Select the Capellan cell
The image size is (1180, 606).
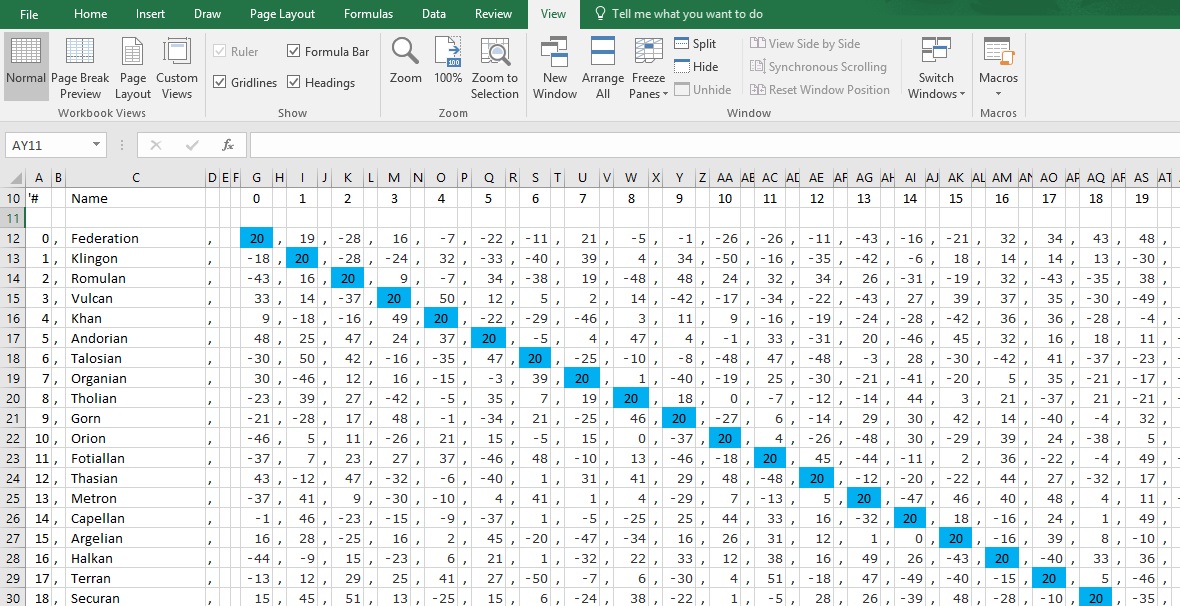tap(135, 519)
